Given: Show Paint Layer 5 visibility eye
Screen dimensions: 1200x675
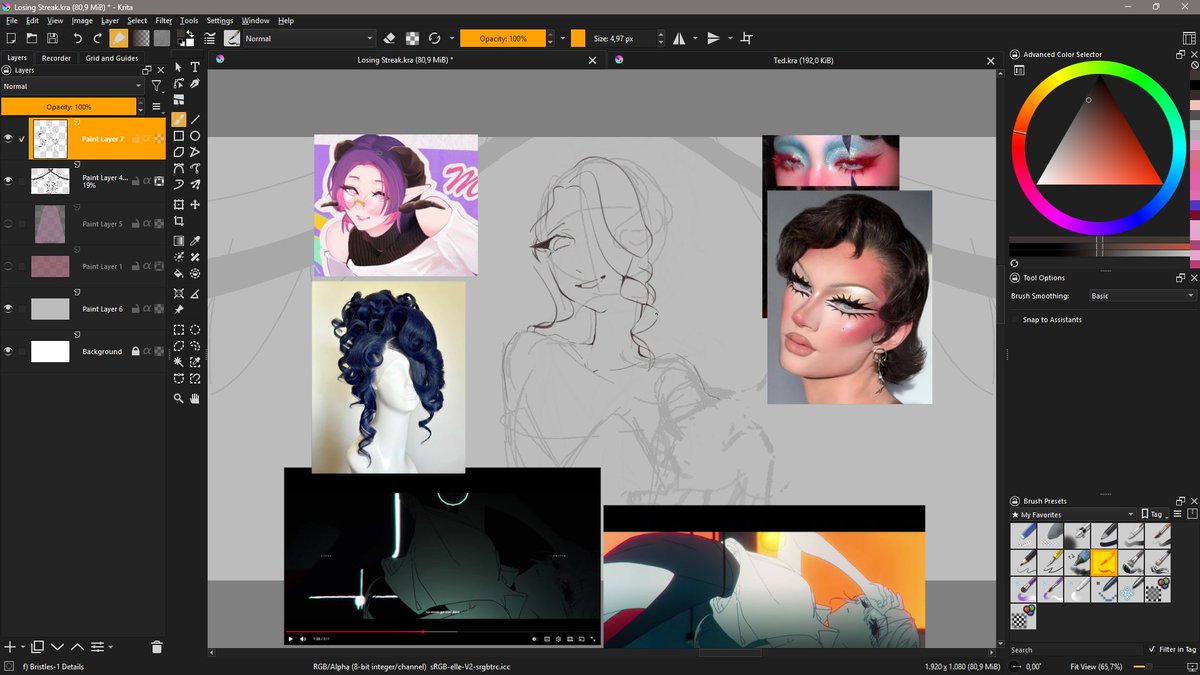Looking at the screenshot, I should tap(9, 224).
